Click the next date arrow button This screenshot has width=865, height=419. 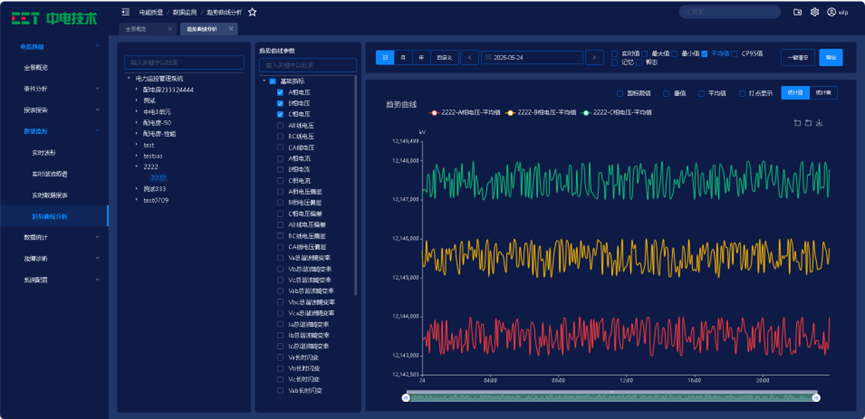coord(595,58)
